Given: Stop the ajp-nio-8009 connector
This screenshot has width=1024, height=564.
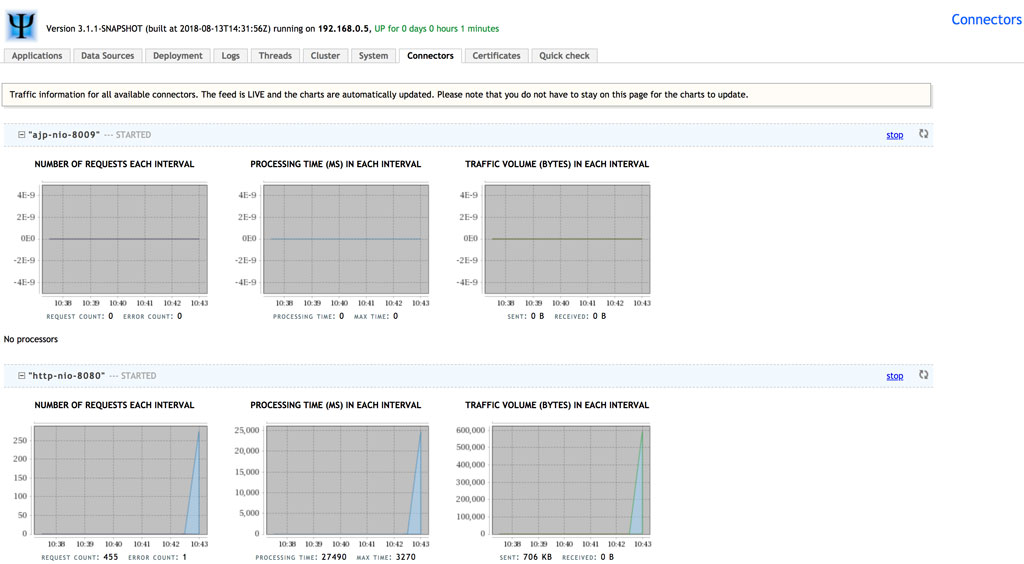Looking at the screenshot, I should tap(895, 135).
